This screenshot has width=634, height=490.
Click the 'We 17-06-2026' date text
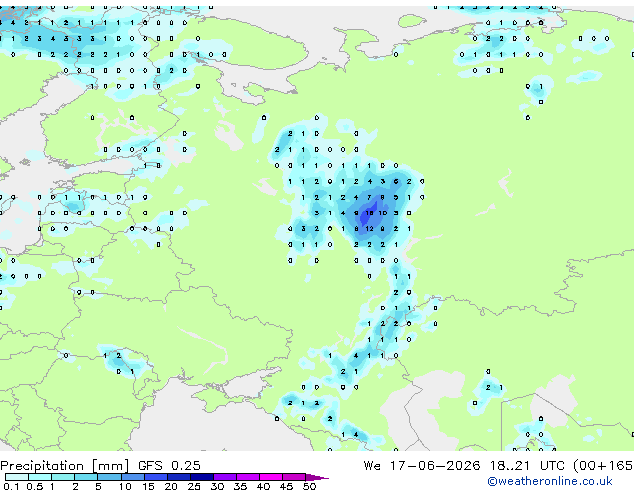[422, 466]
